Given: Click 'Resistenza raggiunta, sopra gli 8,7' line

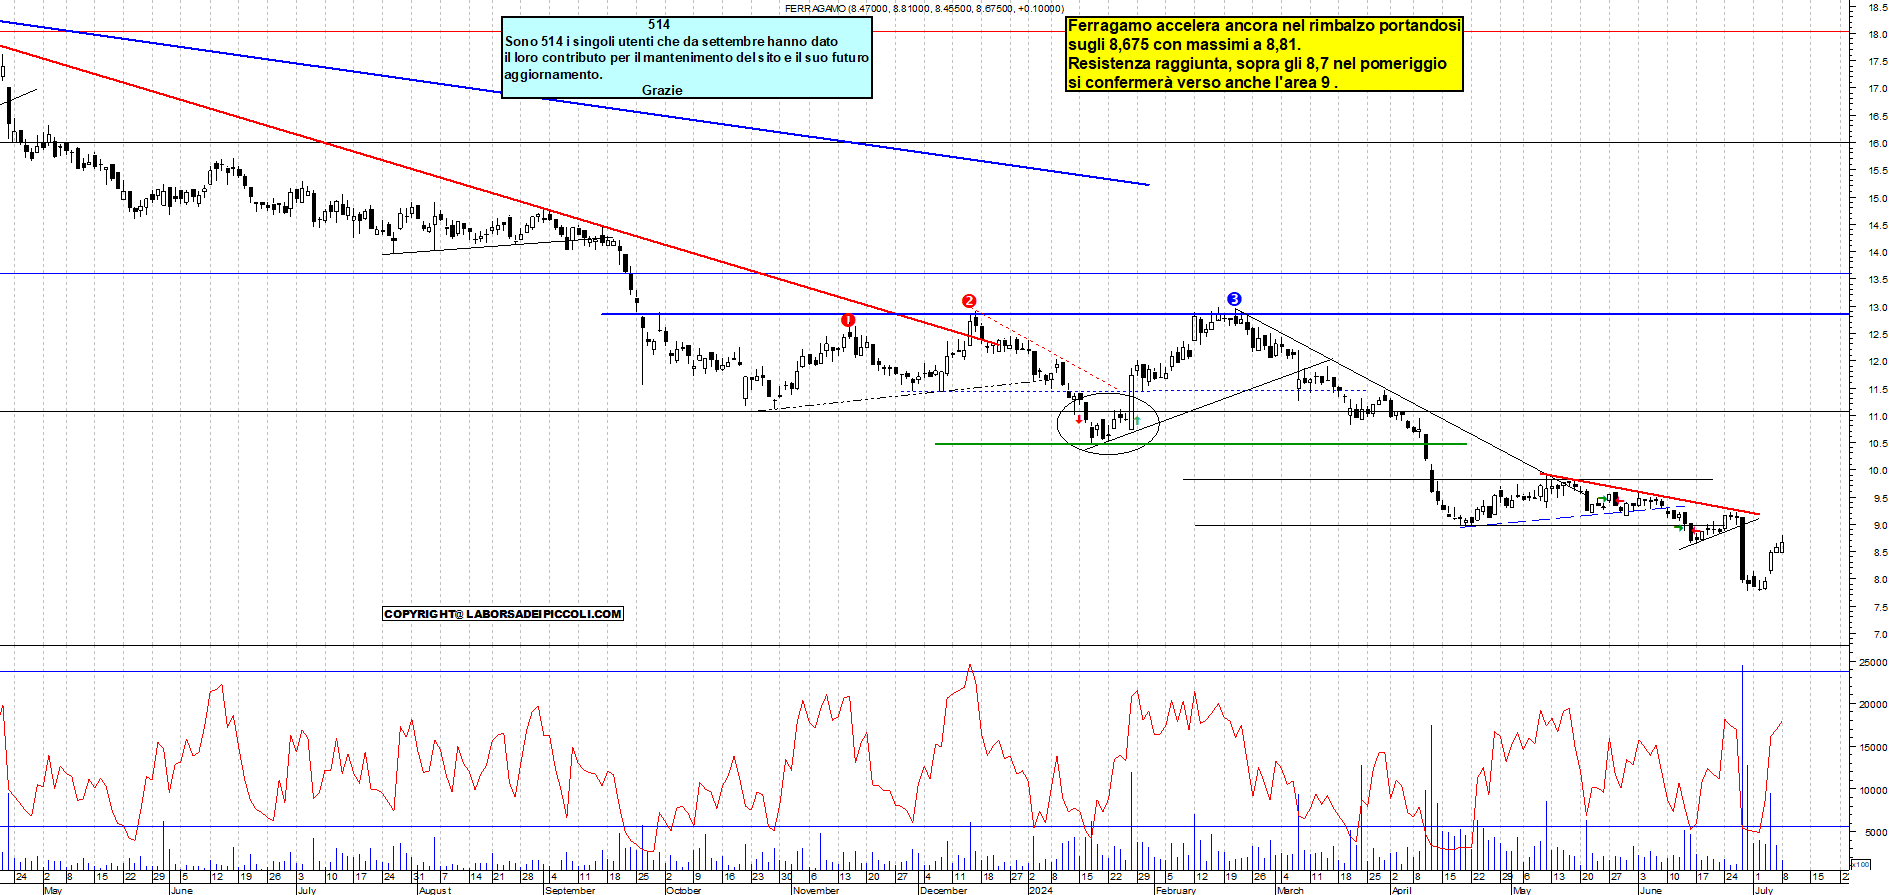Looking at the screenshot, I should 1257,63.
